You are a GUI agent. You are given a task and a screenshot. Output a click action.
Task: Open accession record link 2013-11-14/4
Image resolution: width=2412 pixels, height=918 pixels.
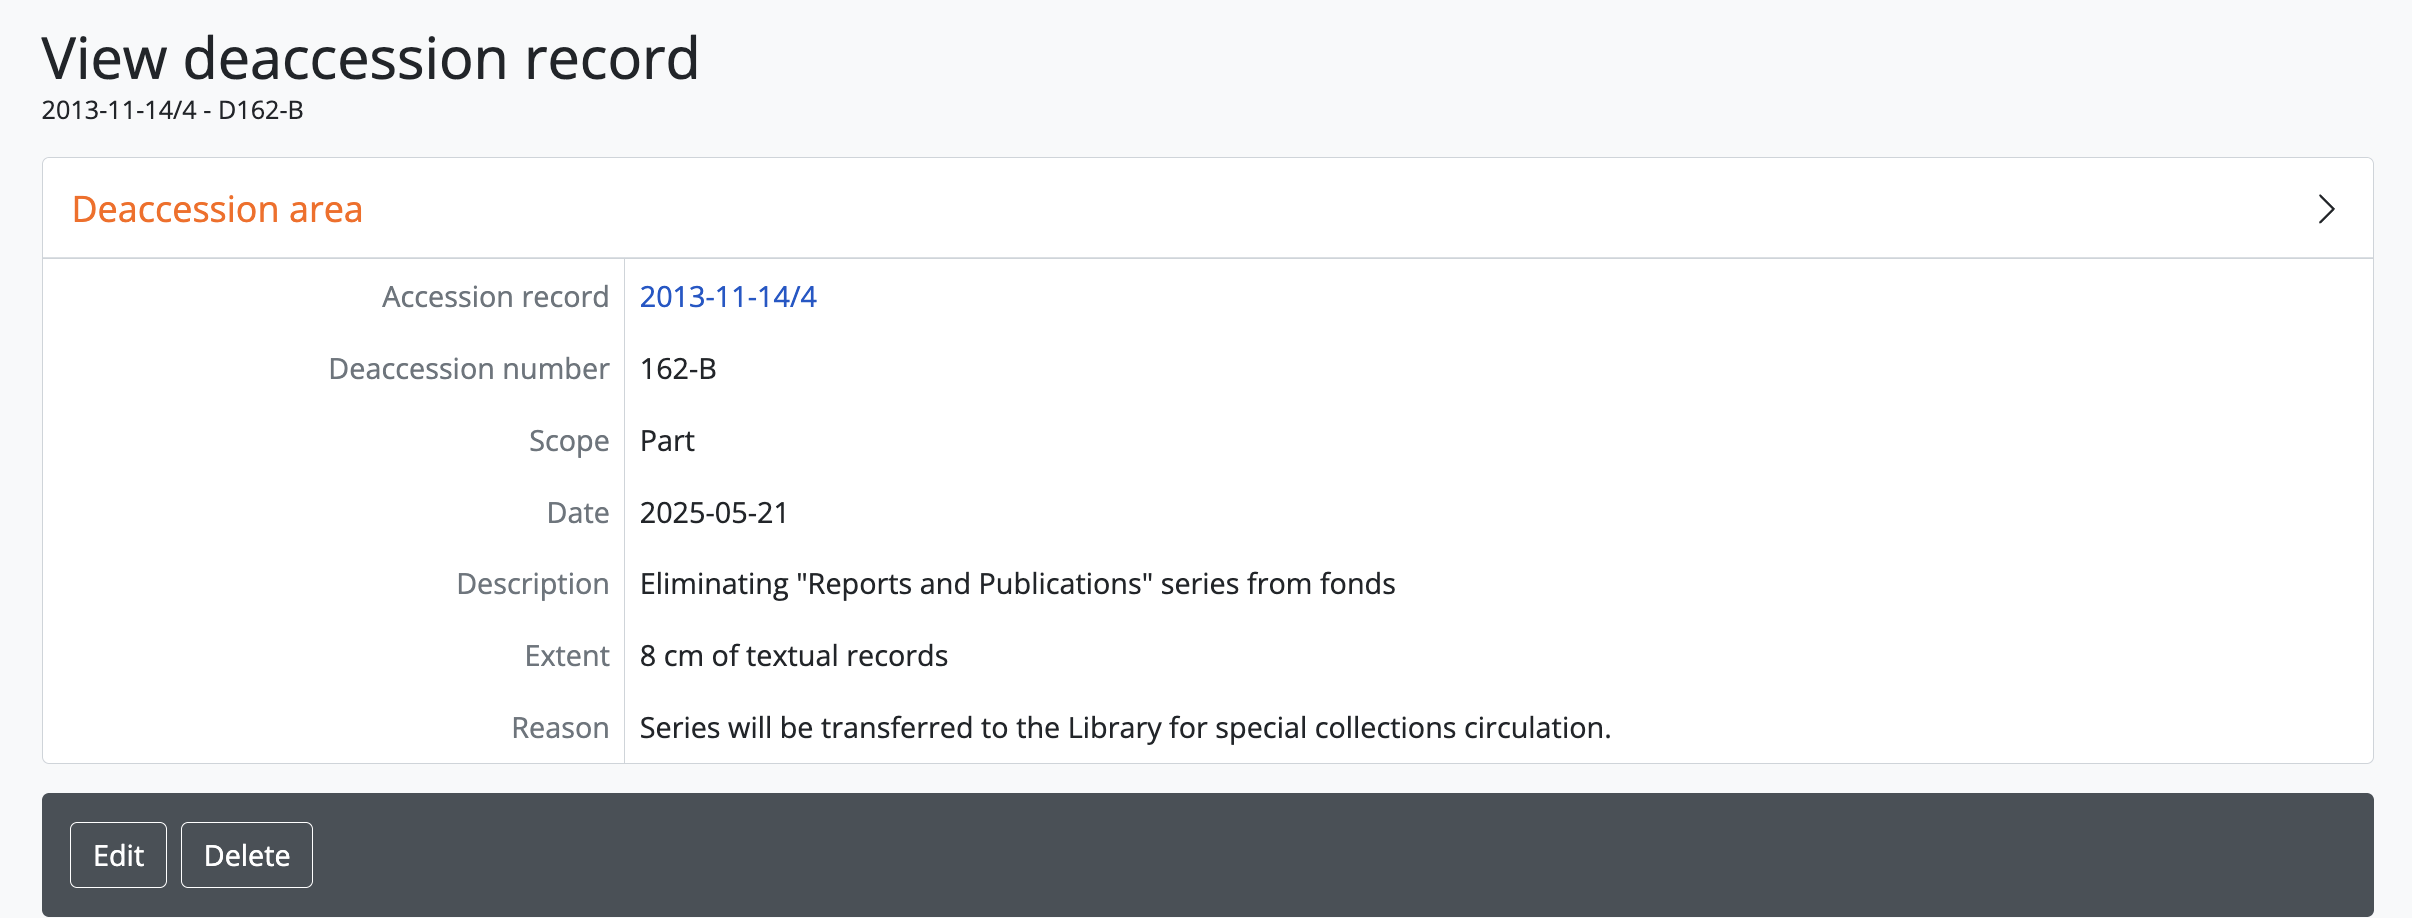728,297
